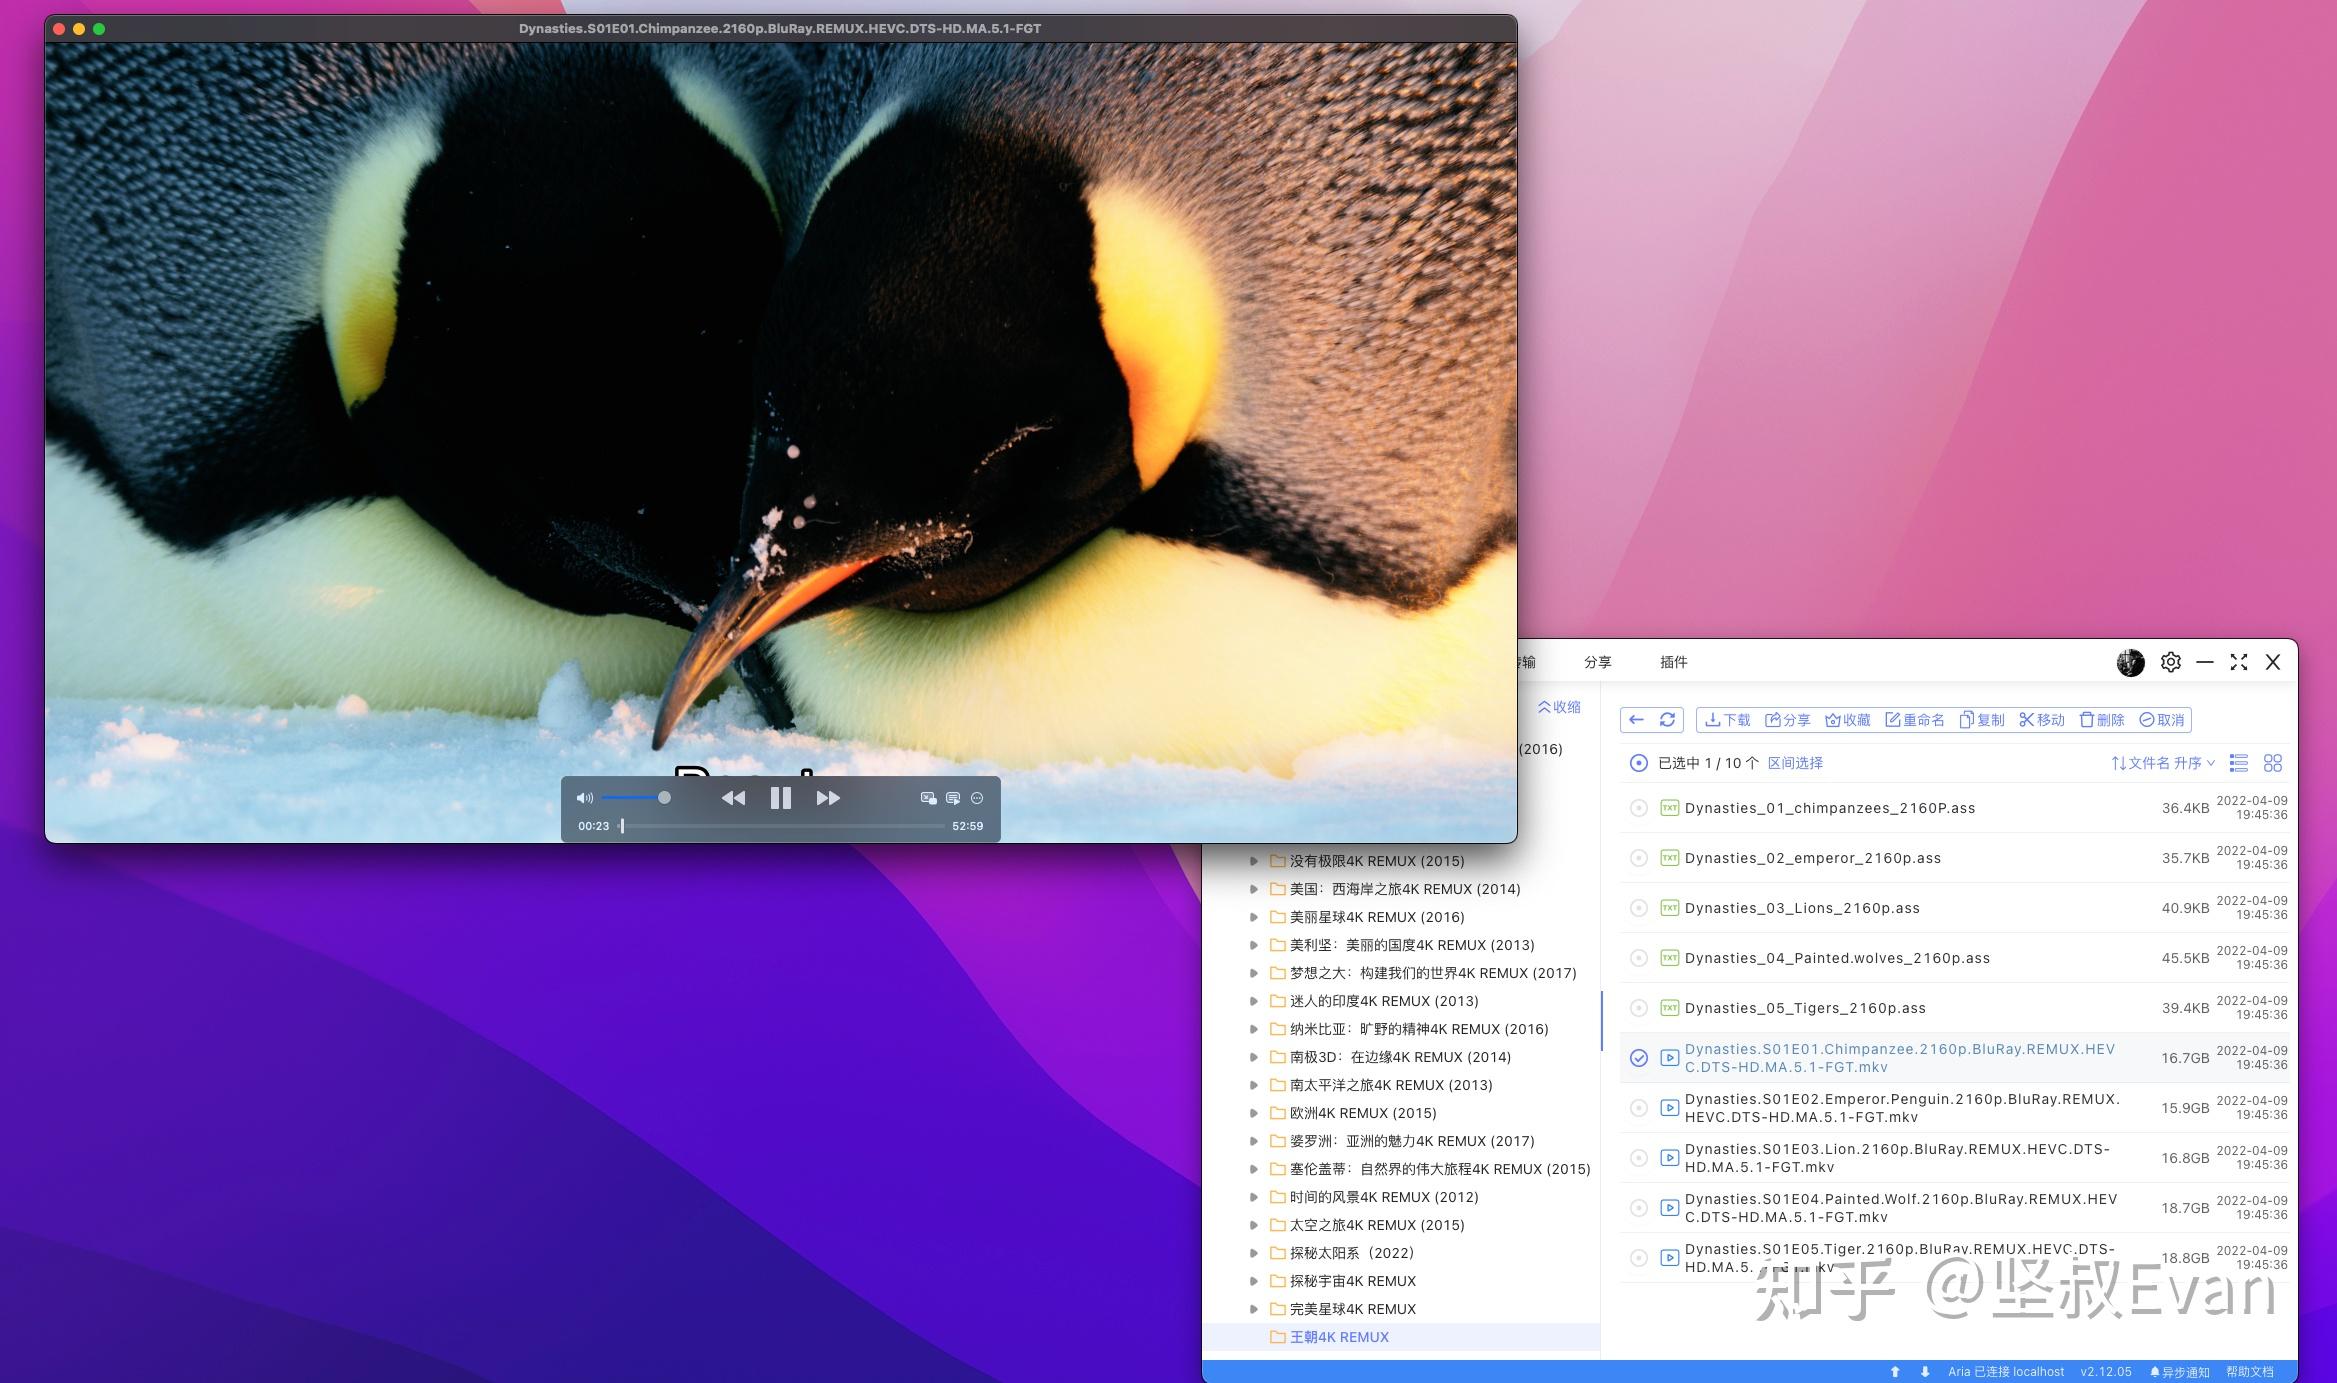Expand the 南极3D：在边缘4K REMUX folder
This screenshot has height=1383, width=2337.
(x=1253, y=1057)
